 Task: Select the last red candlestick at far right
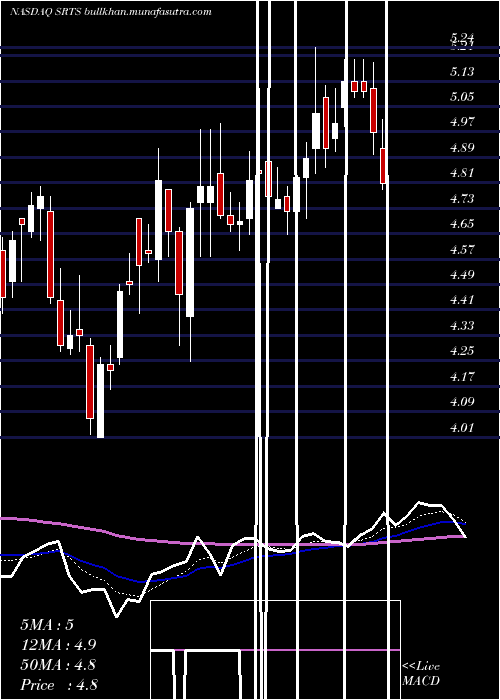click(383, 166)
